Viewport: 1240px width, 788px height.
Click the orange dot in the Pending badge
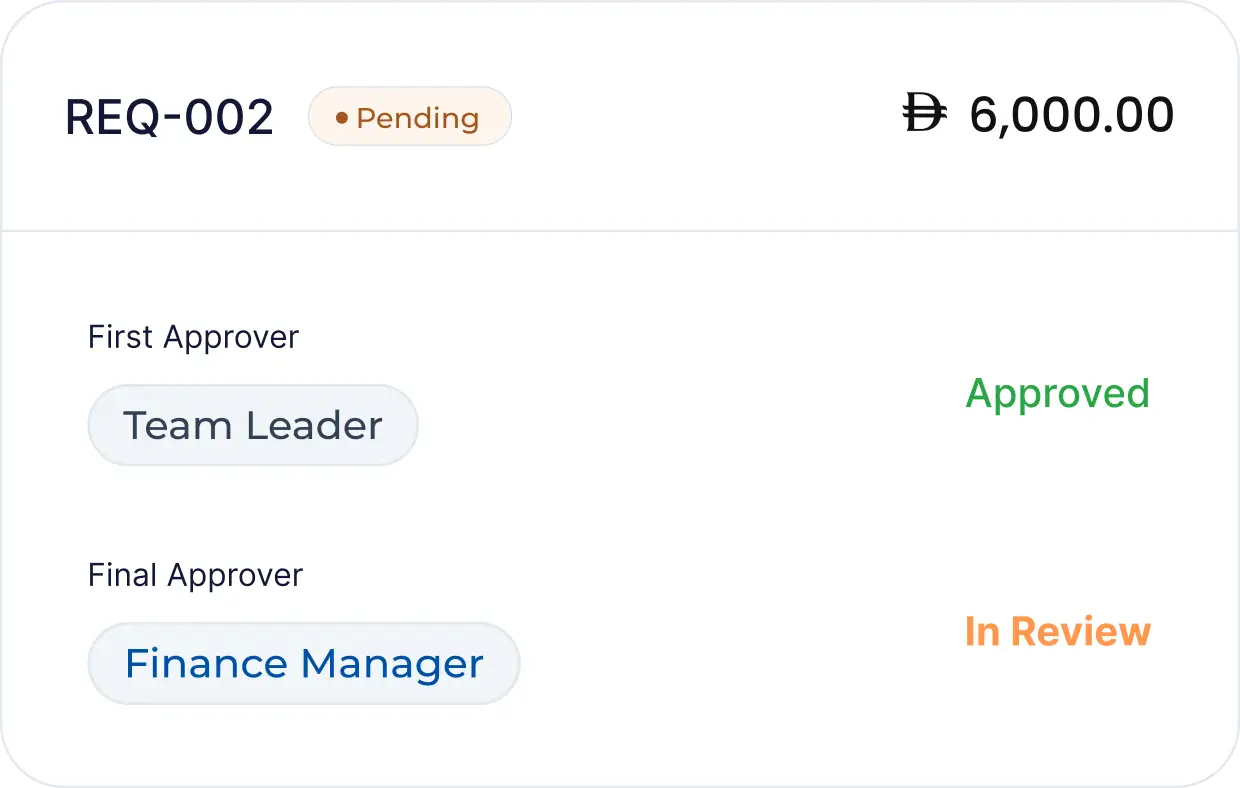point(341,118)
